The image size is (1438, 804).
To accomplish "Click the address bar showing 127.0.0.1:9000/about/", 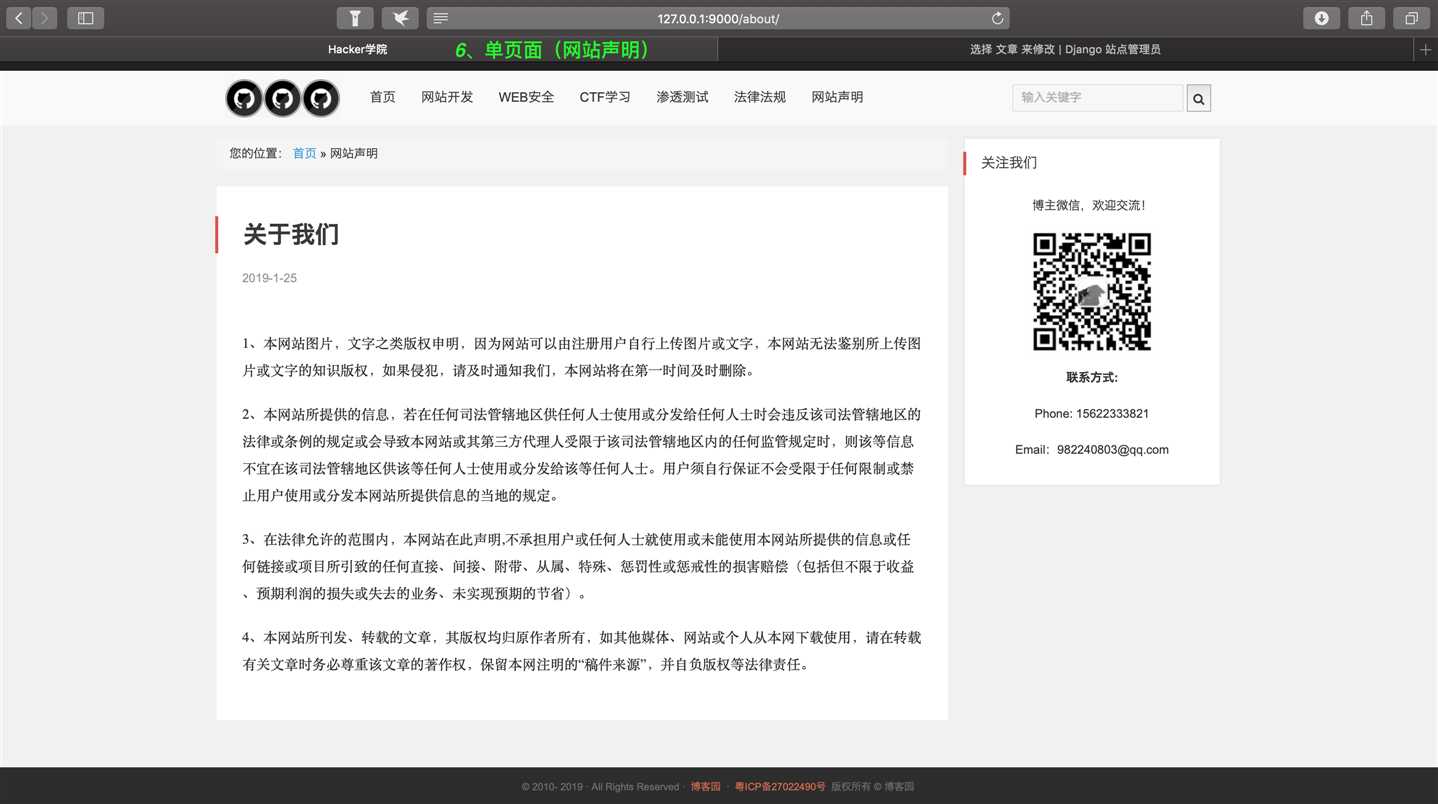I will point(718,18).
